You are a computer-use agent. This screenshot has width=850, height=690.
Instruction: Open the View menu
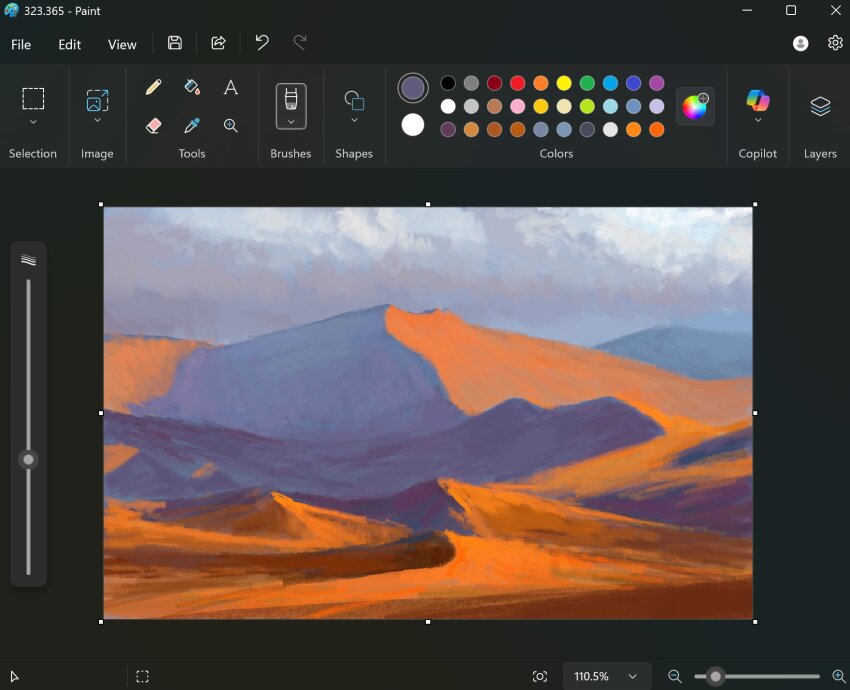point(122,44)
